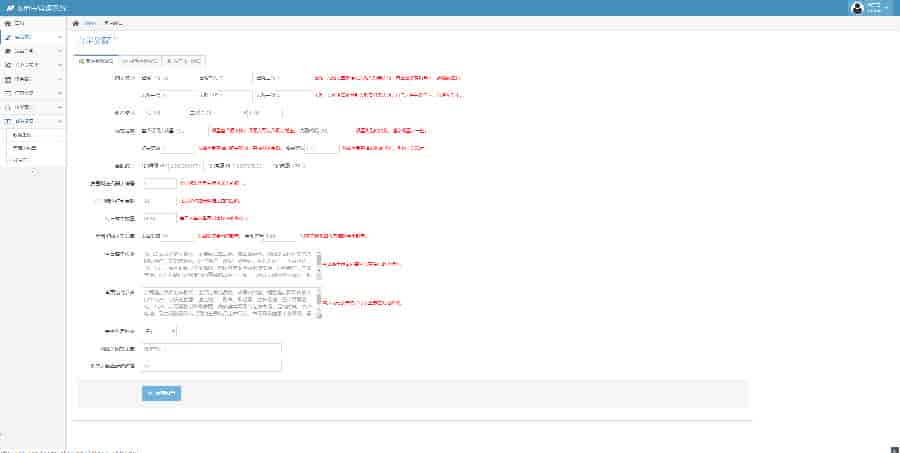The height and width of the screenshot is (453, 900).
Task: Click the home icon in the breadcrumb
Action: click(76, 24)
